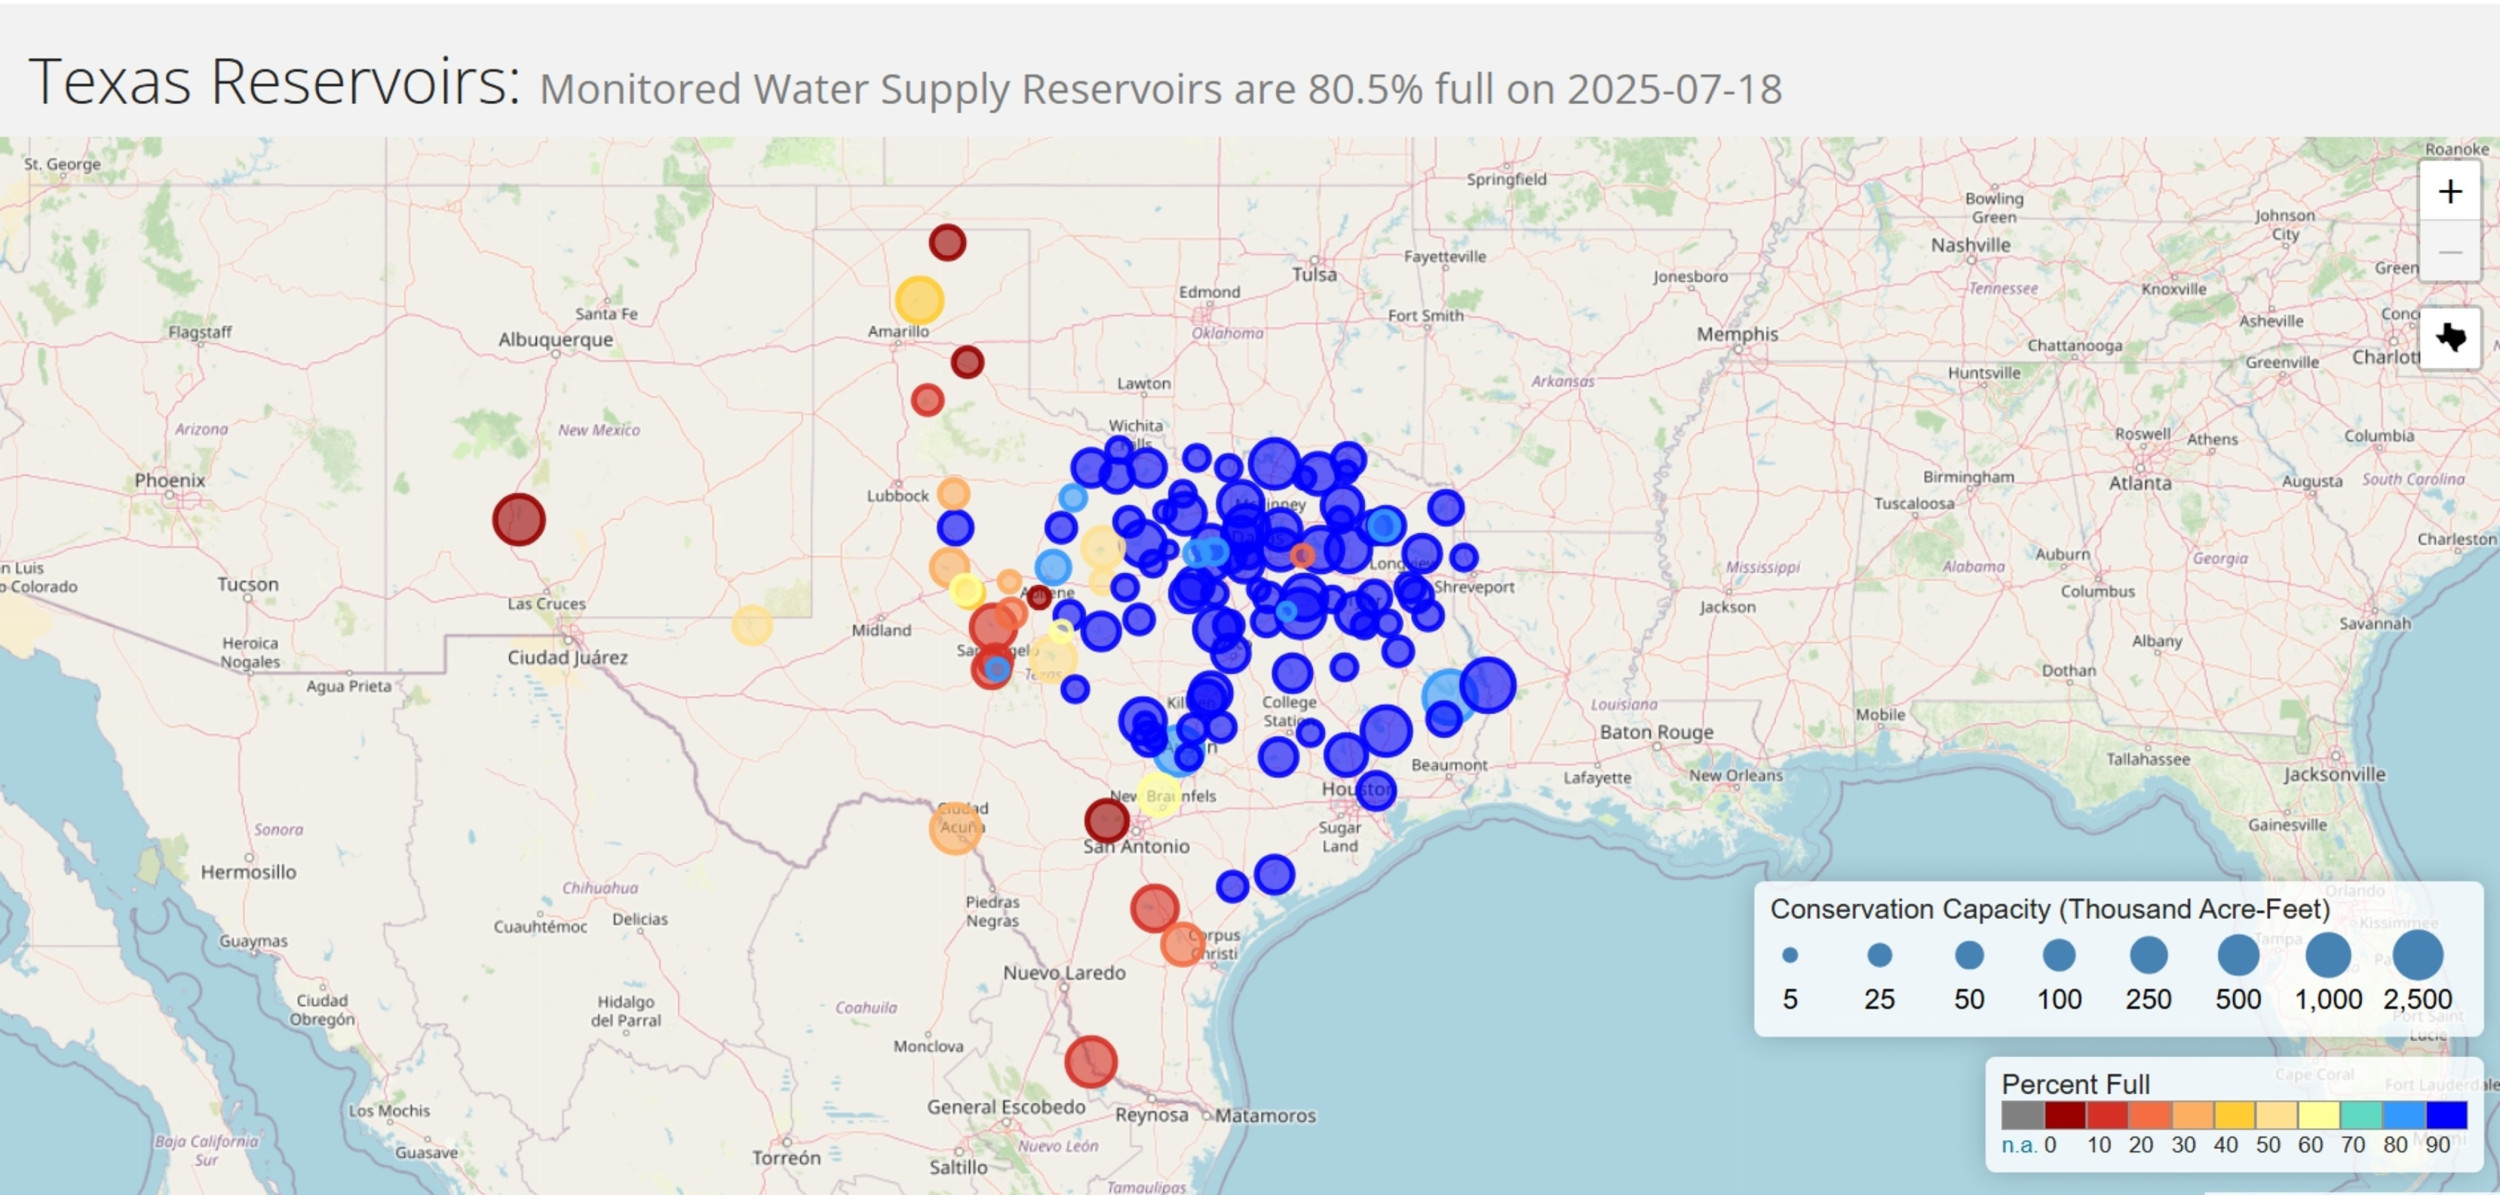Select the 2,500 acre-feet legend circle
The height and width of the screenshot is (1195, 2500).
2421,957
